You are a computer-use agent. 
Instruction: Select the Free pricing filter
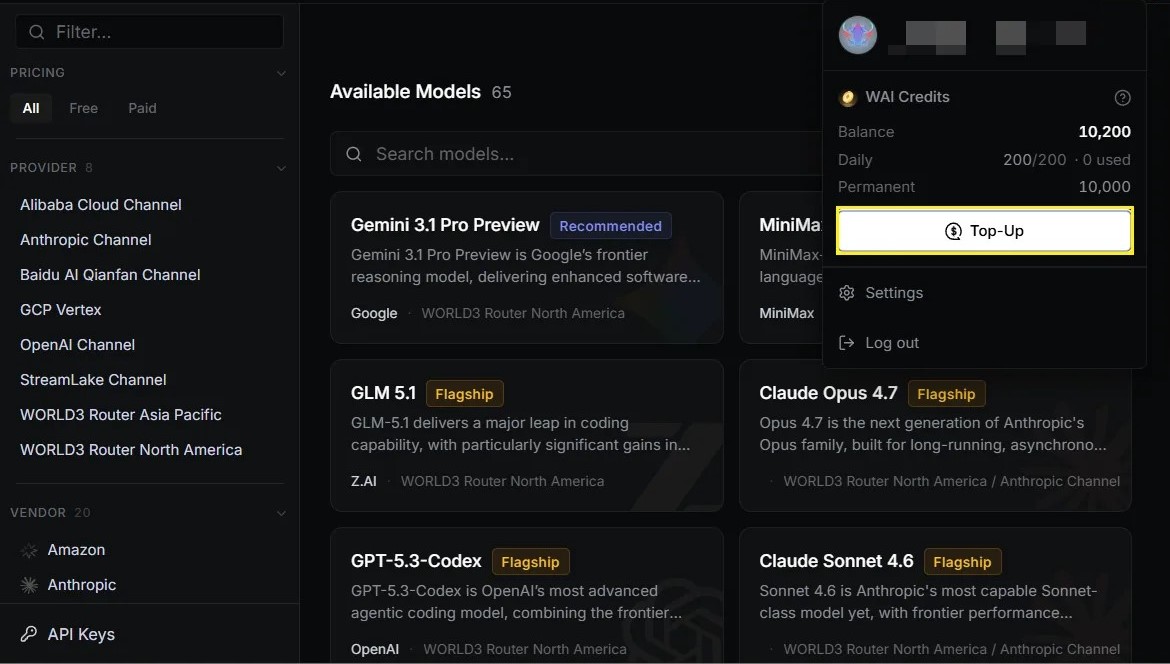coord(84,108)
